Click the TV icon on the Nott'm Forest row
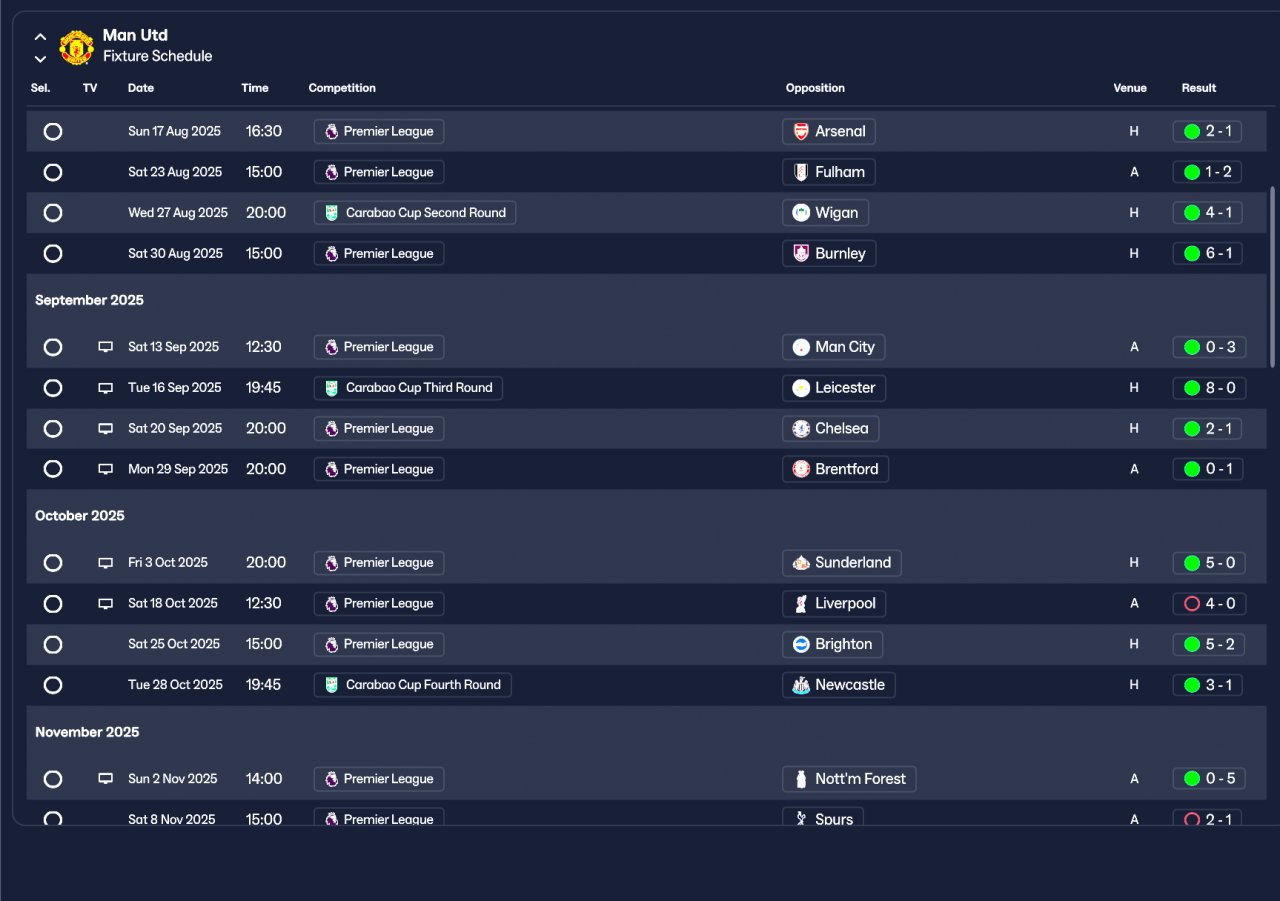 105,779
